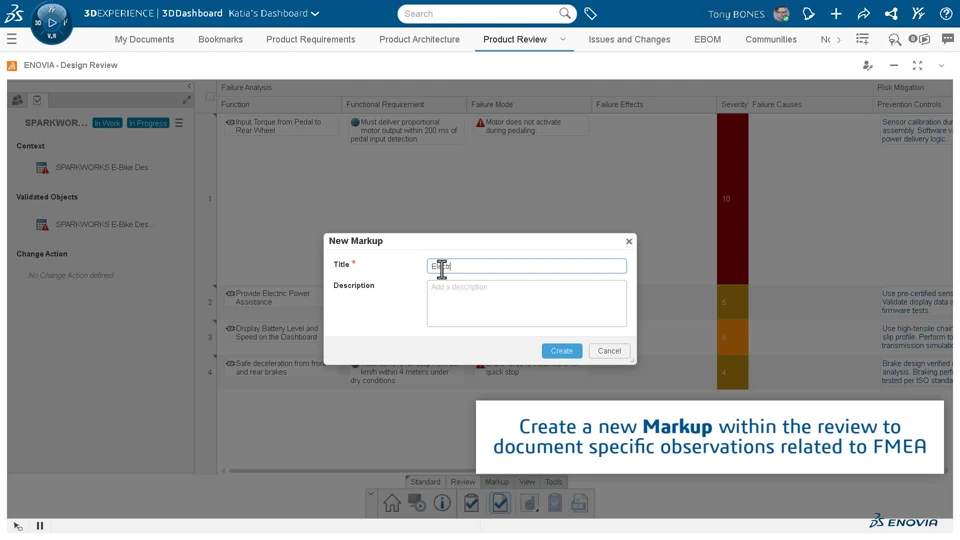Viewport: 960px width, 540px height.
Task: Open the hamburger menu at top left
Action: (x=12, y=39)
